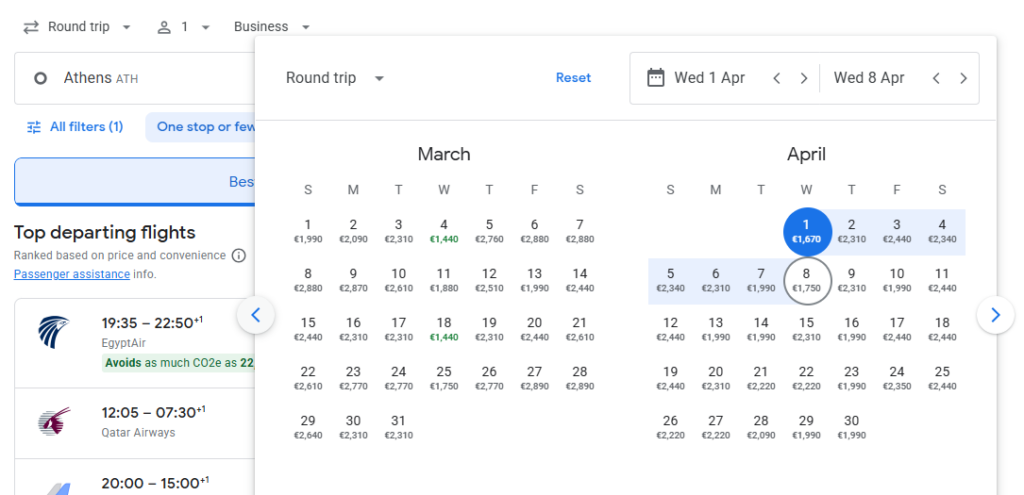Select March 11 priced €1,880
The height and width of the screenshot is (495, 1024).
(444, 281)
